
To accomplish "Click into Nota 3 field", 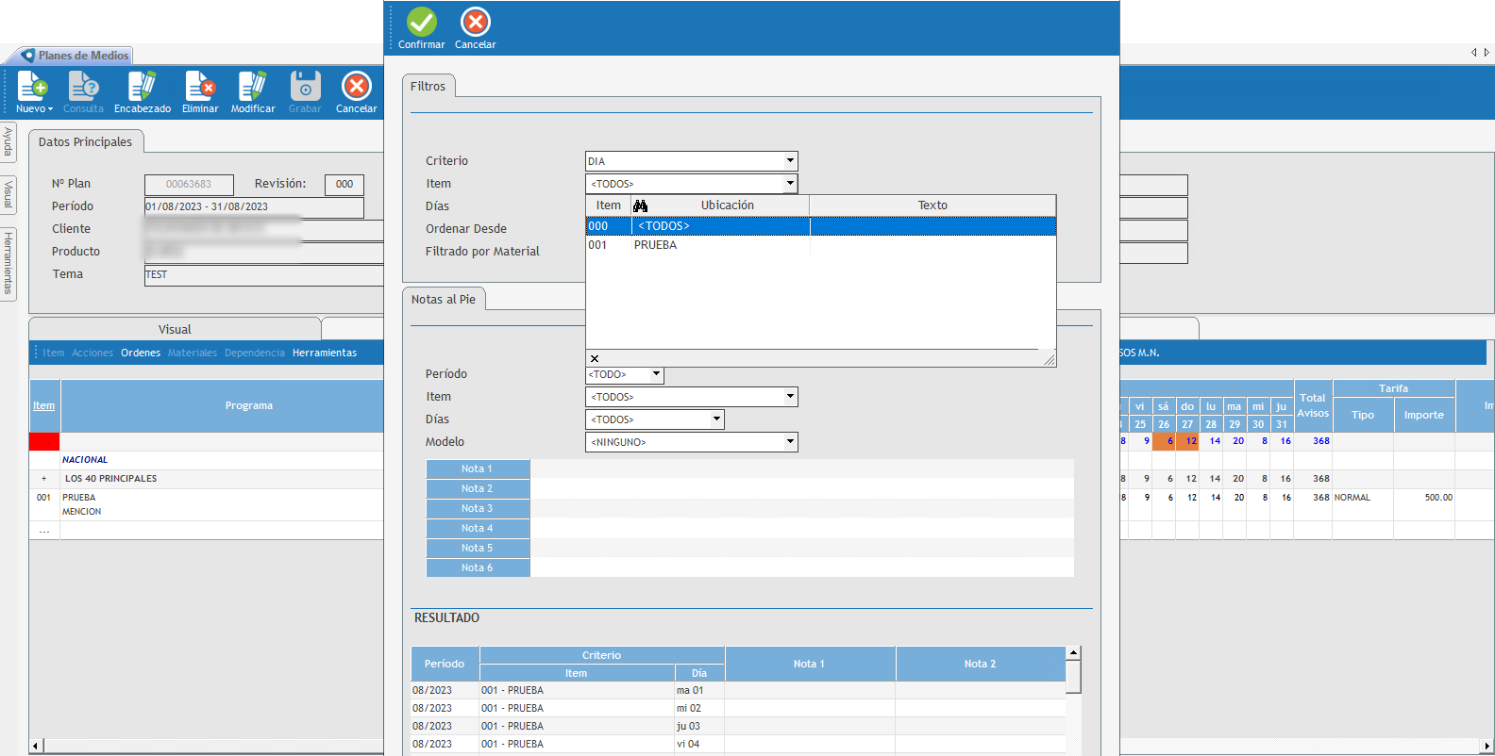I will point(801,509).
